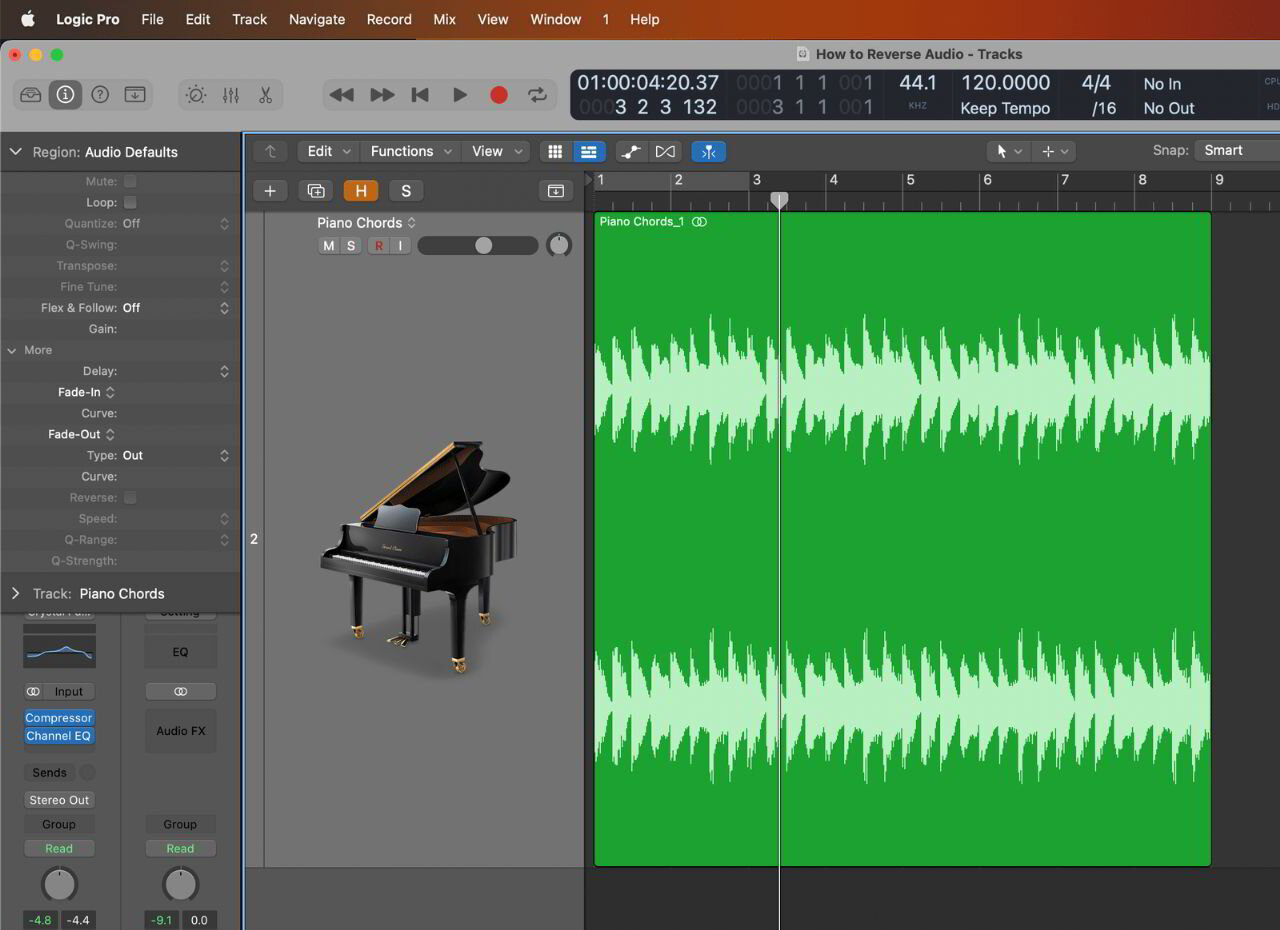Solo the Piano Chords track

coord(350,245)
